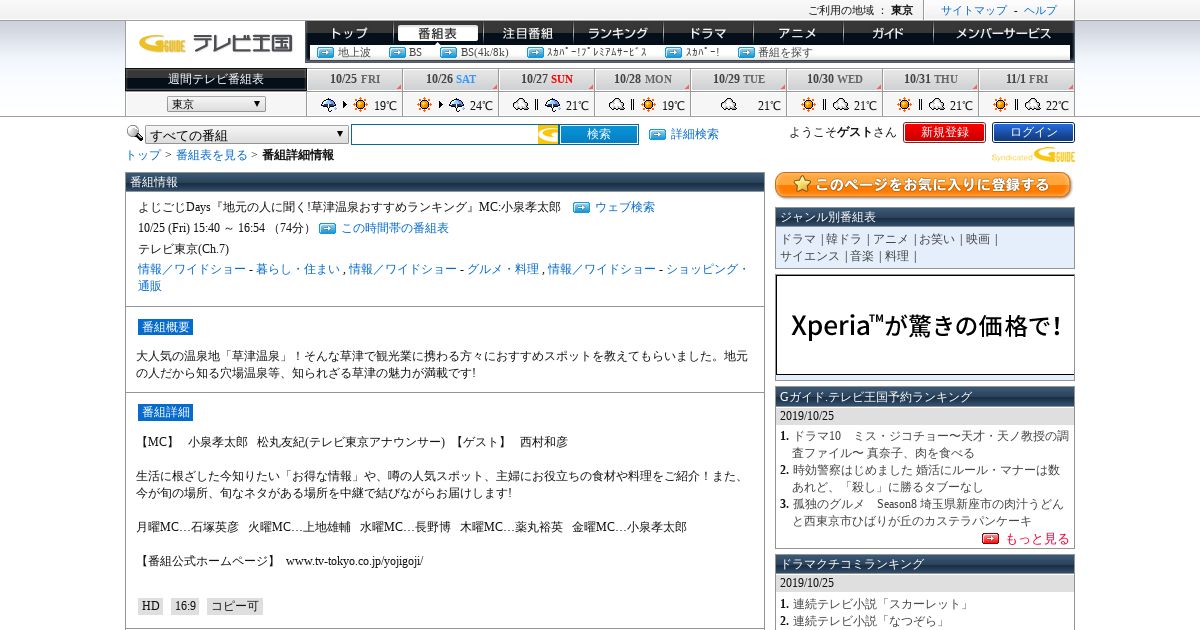This screenshot has width=1200, height=630.
Task: Click the コピー可 tag
Action: pos(235,606)
